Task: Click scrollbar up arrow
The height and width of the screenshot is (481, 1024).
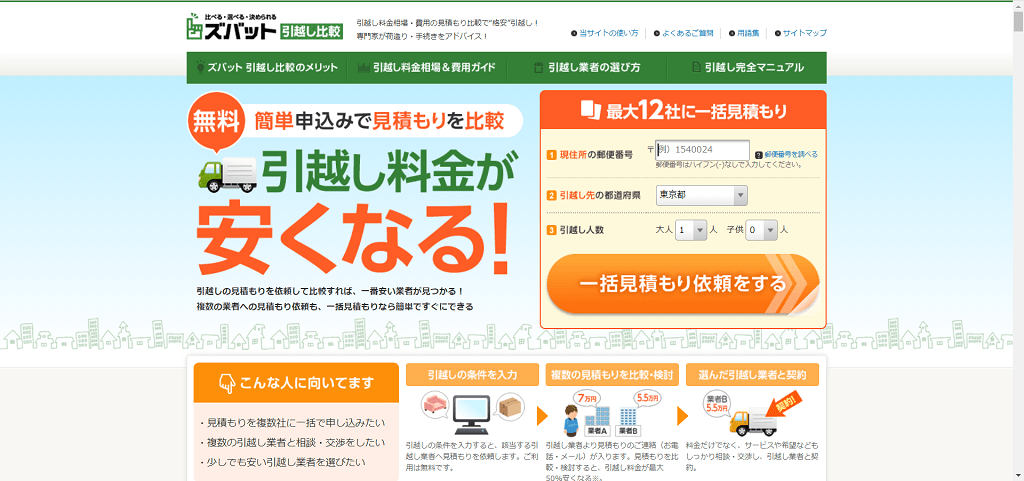Action: click(1018, 6)
